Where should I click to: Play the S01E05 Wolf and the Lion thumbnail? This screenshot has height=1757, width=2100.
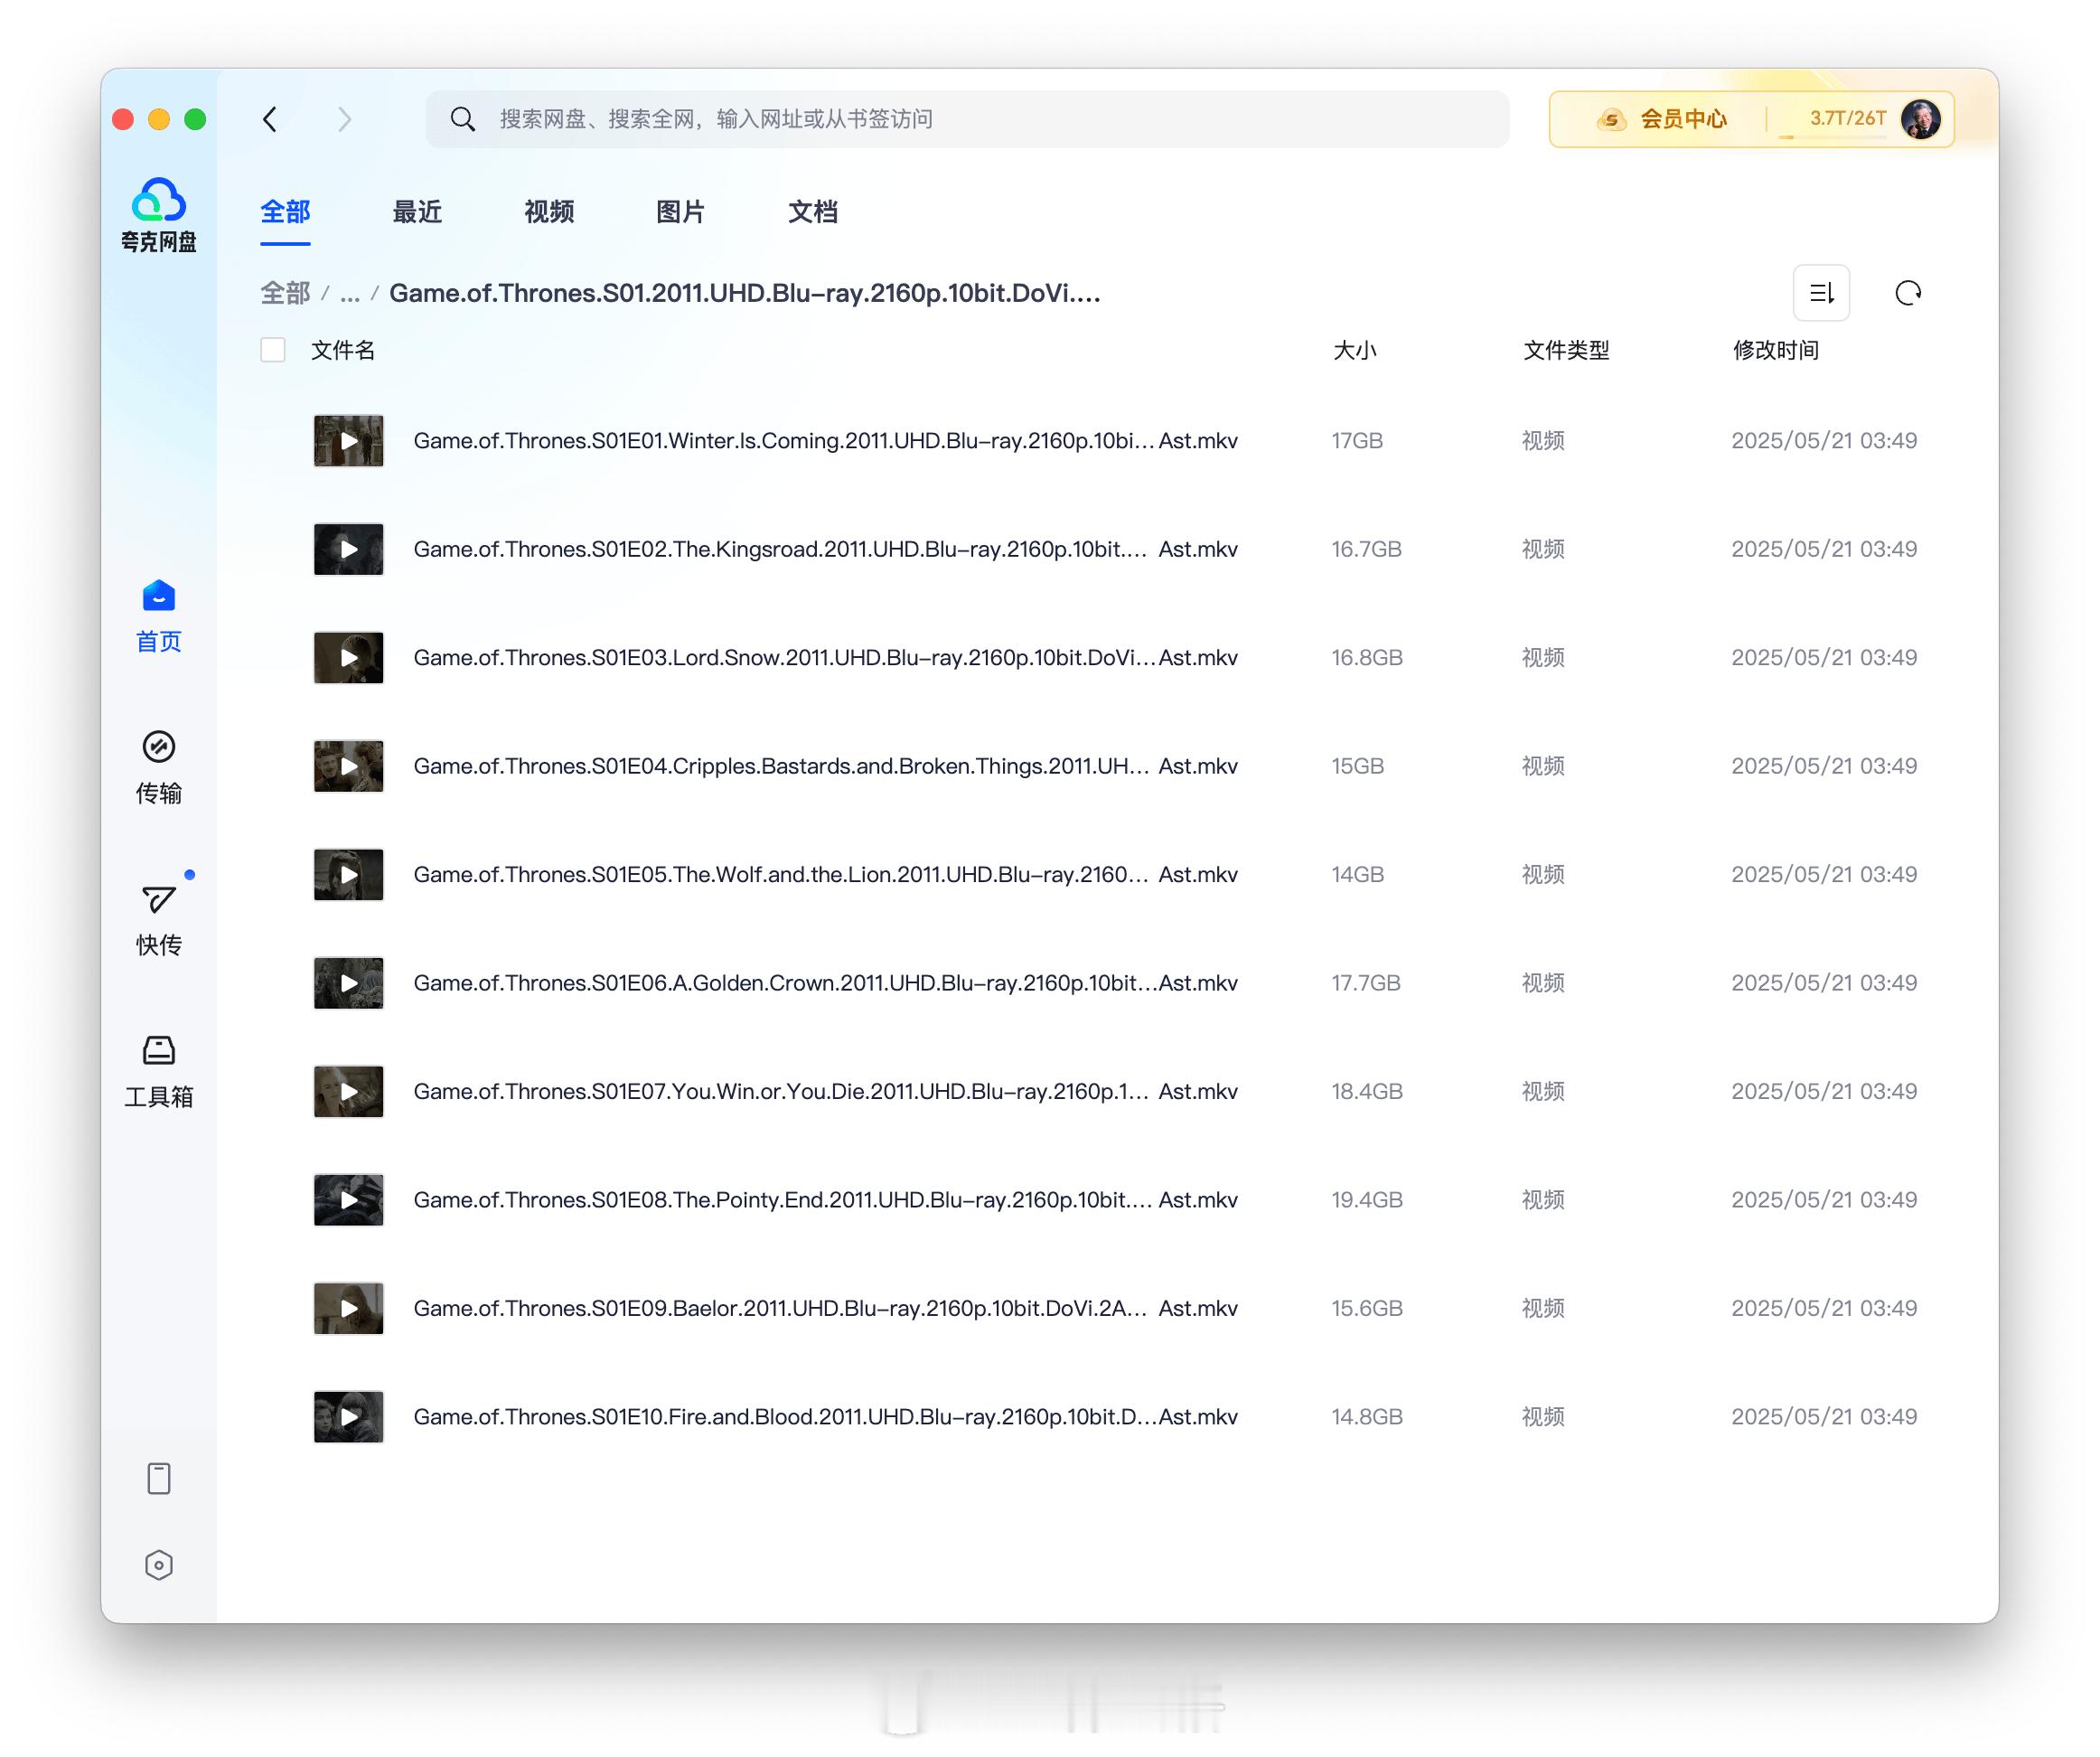pyautogui.click(x=348, y=874)
